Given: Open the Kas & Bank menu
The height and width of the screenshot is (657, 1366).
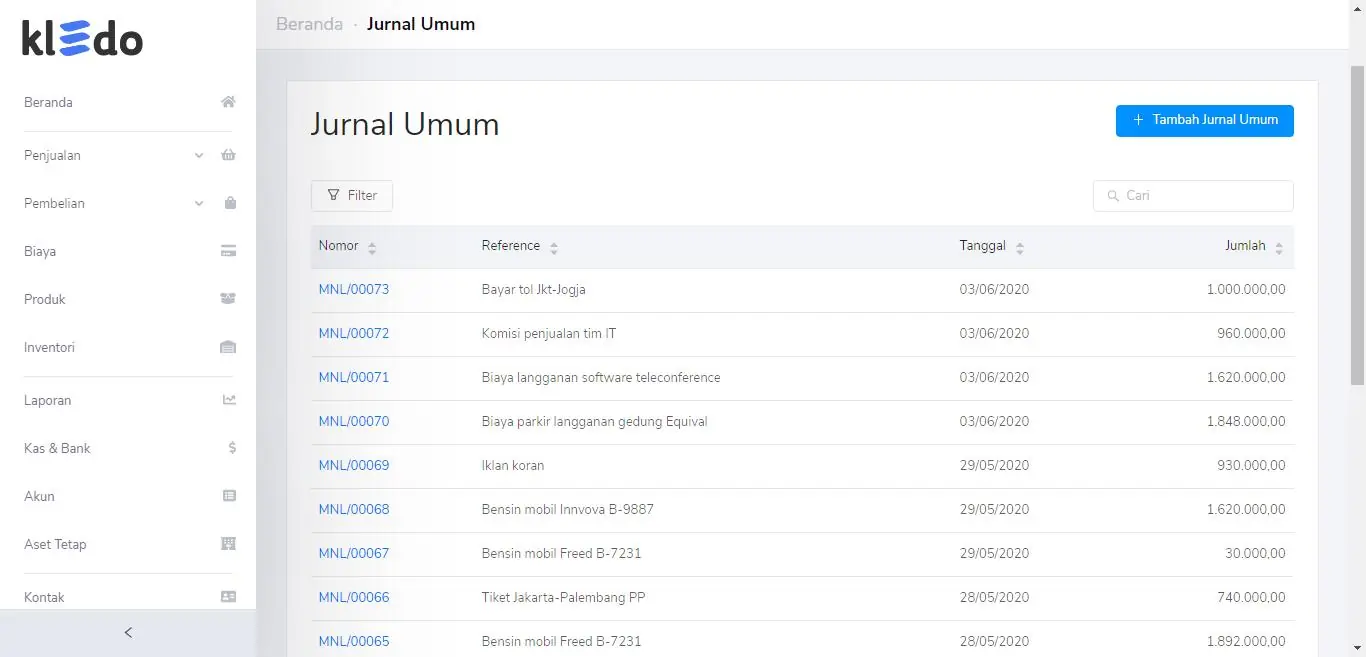Looking at the screenshot, I should coord(57,448).
